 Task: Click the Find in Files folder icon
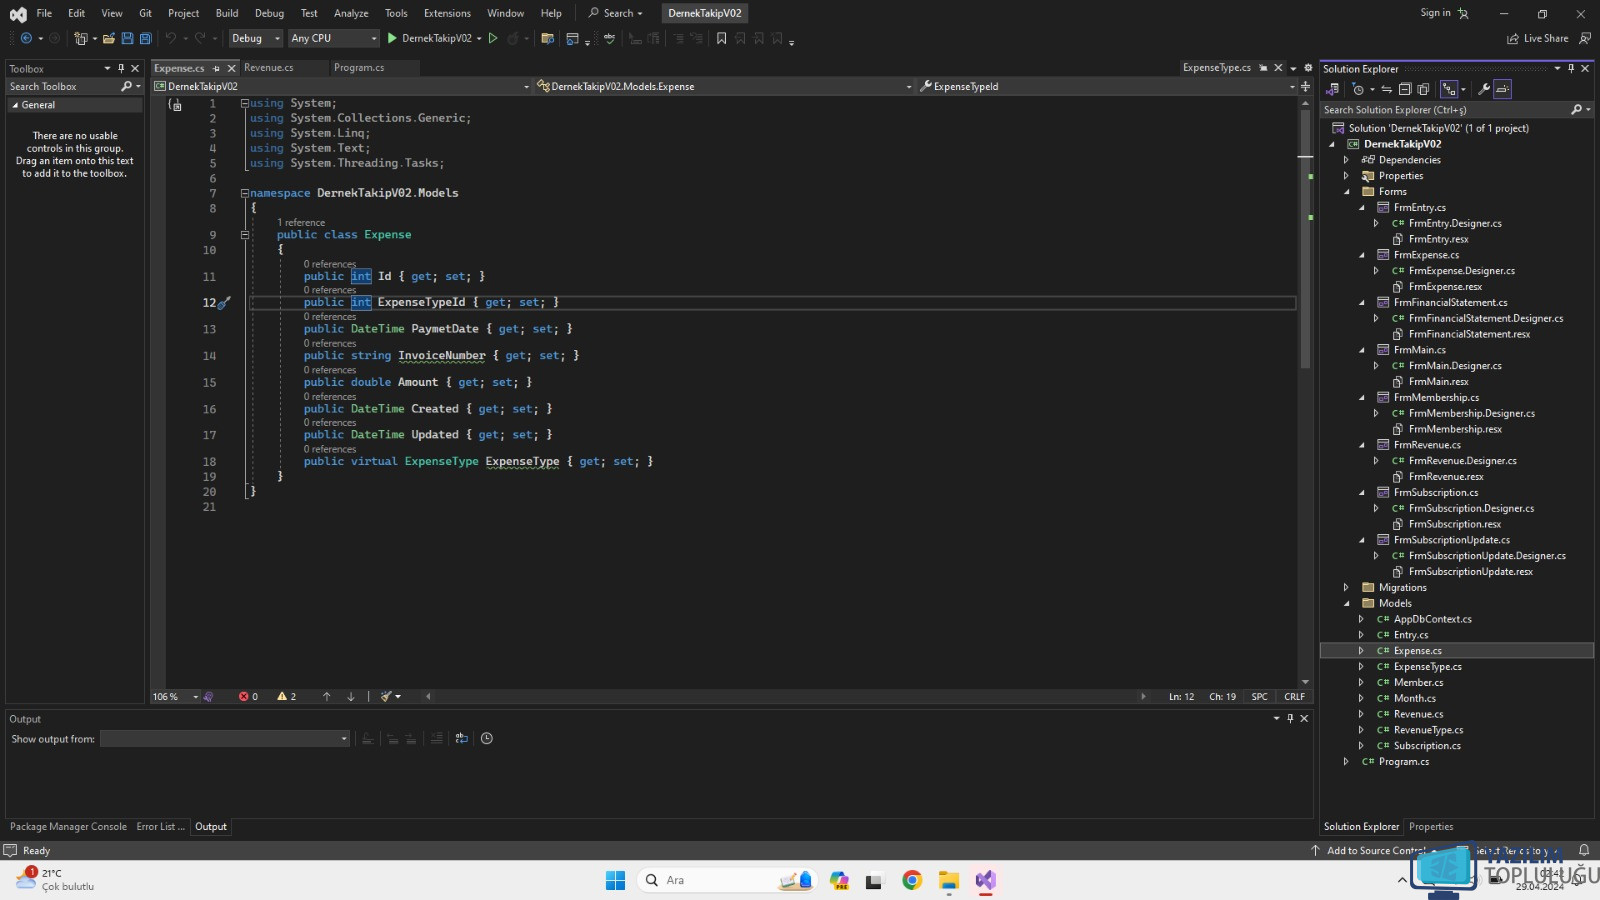tap(547, 38)
